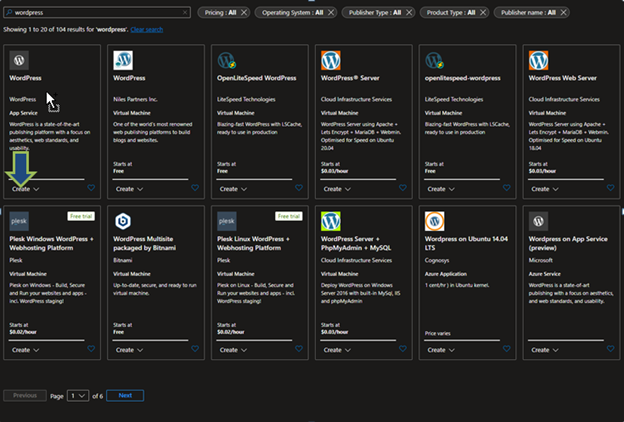
Task: Click the Wordpress on App Service logo
Action: point(538,221)
